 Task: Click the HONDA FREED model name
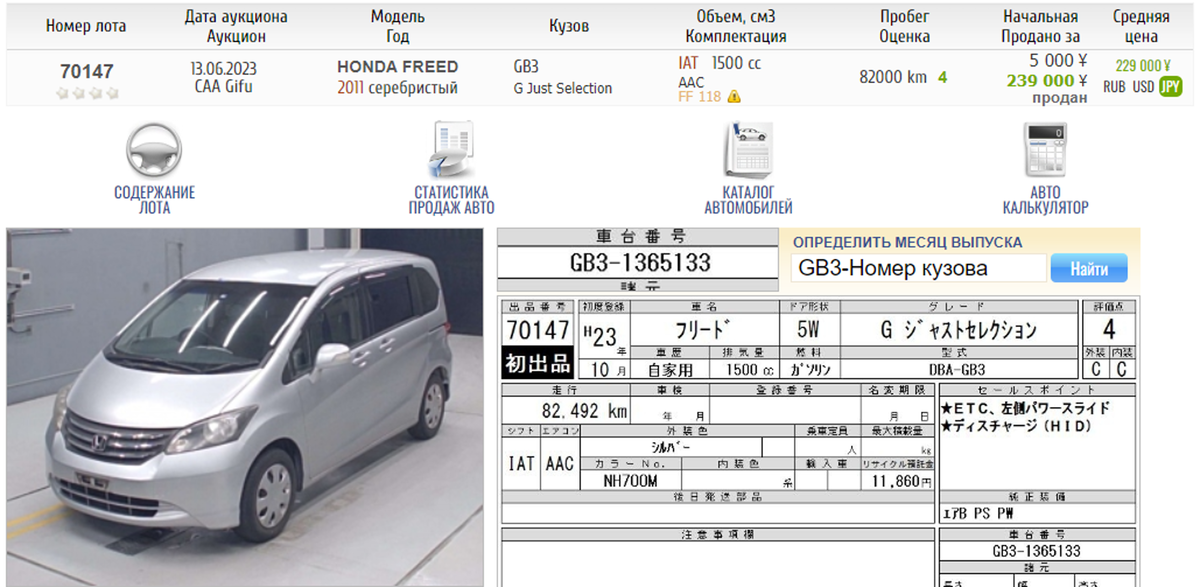coord(397,67)
